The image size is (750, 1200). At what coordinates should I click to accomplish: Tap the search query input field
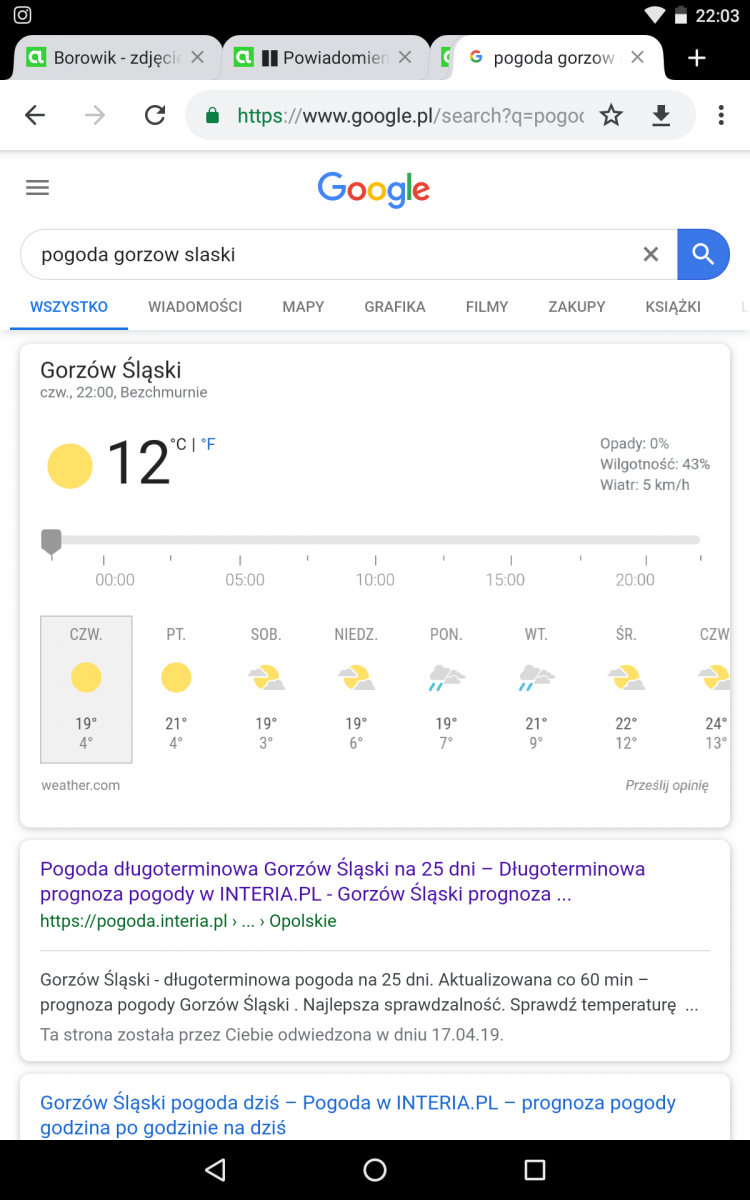tap(330, 255)
